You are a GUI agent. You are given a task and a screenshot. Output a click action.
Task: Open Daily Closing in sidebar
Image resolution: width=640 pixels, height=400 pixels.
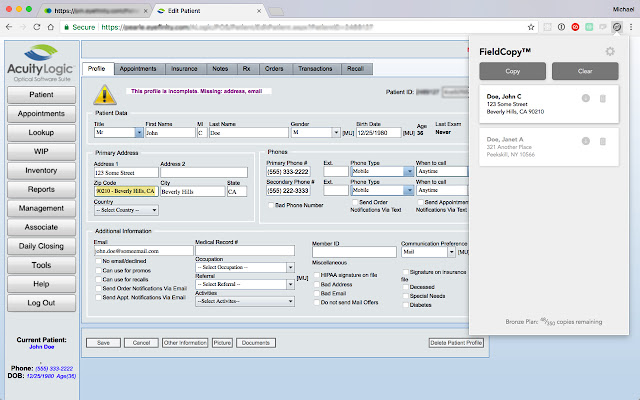click(41, 246)
